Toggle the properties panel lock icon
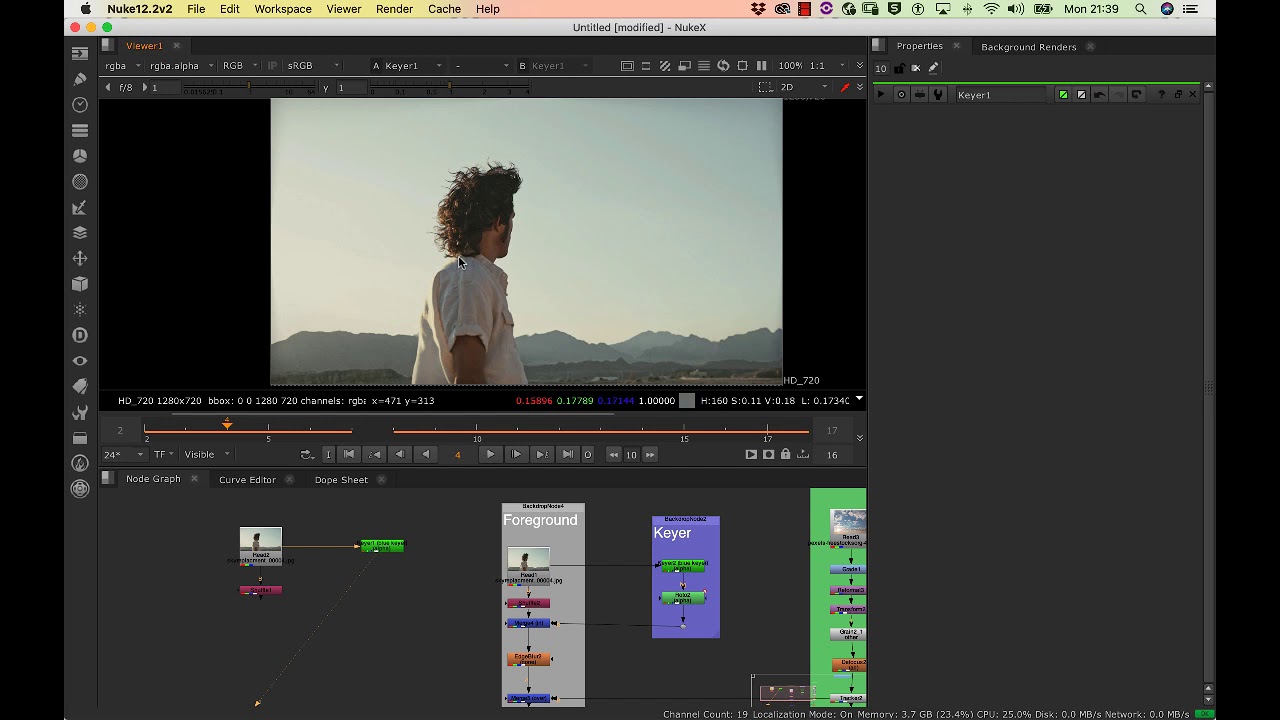1280x720 pixels. pos(899,68)
